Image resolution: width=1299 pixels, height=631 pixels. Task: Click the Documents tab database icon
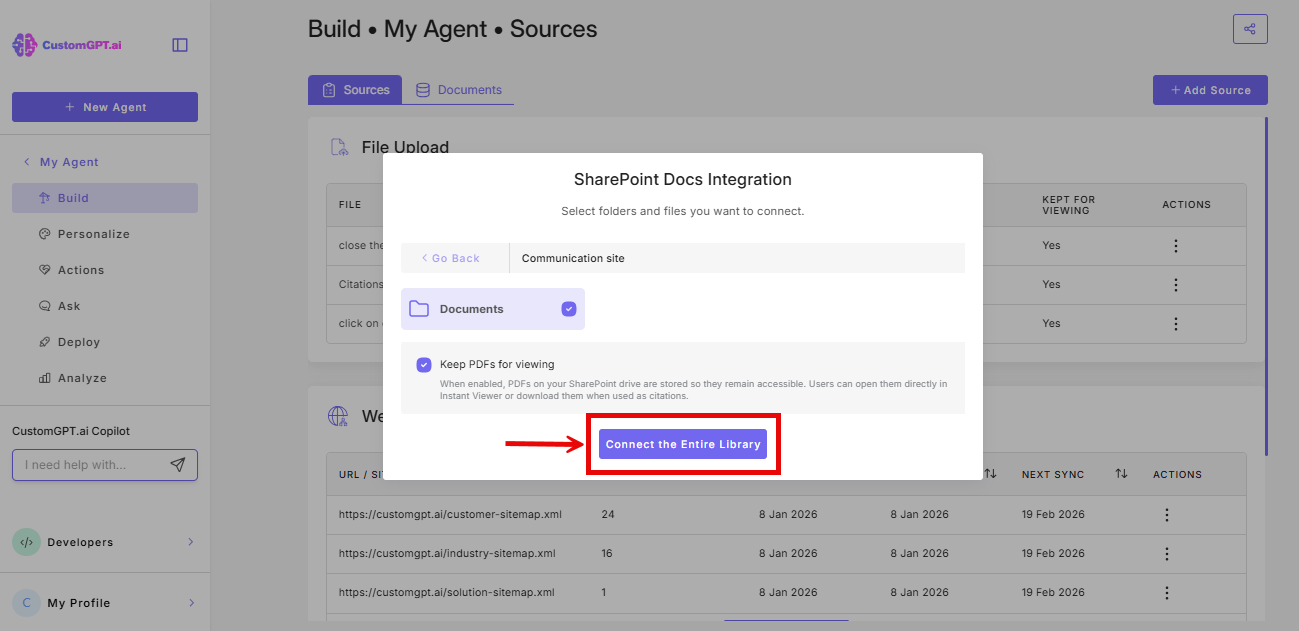pos(423,90)
